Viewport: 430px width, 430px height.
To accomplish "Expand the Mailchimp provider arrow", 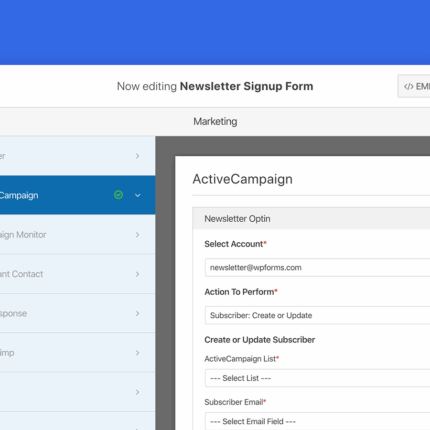I will click(x=137, y=353).
